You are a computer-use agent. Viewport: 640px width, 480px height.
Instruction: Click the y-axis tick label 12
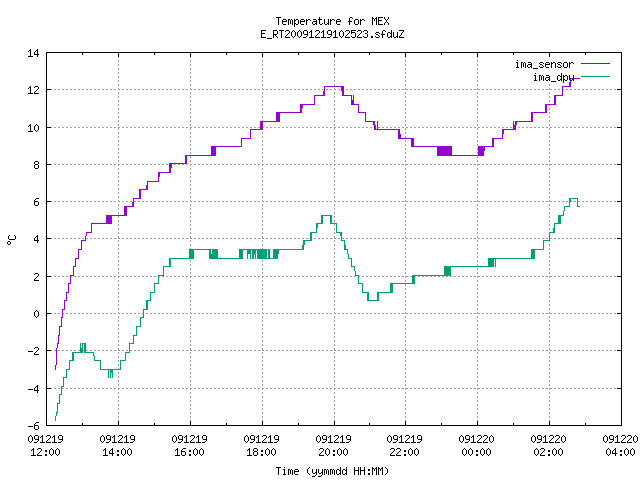coord(33,90)
